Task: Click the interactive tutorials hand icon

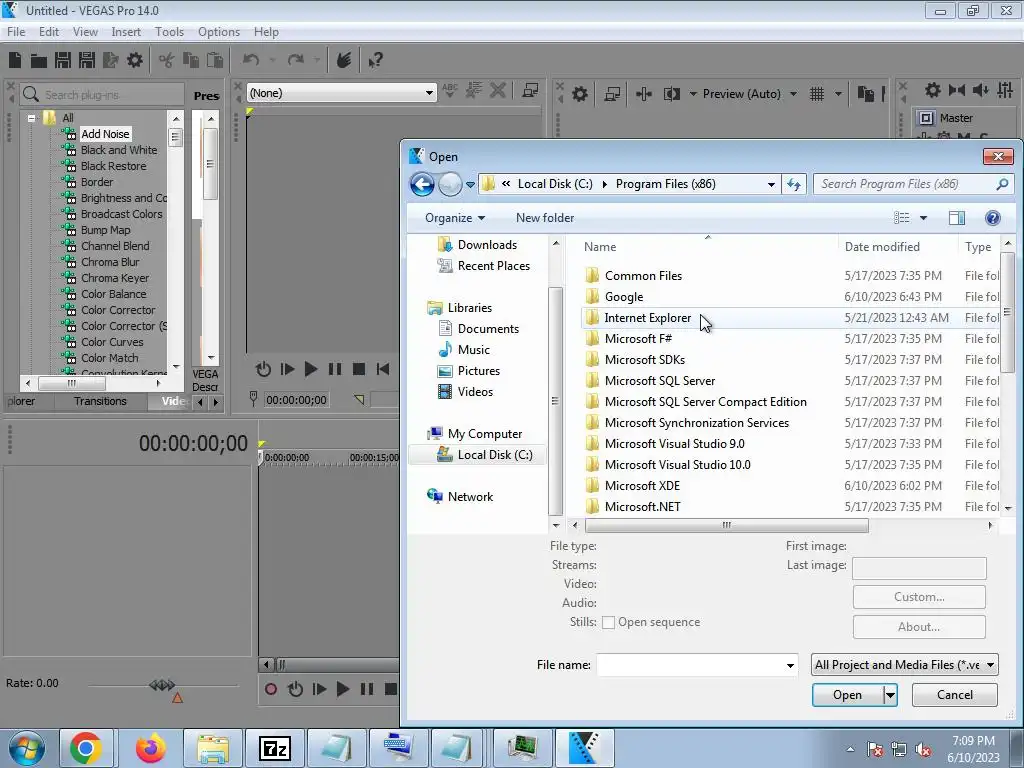Action: point(344,60)
